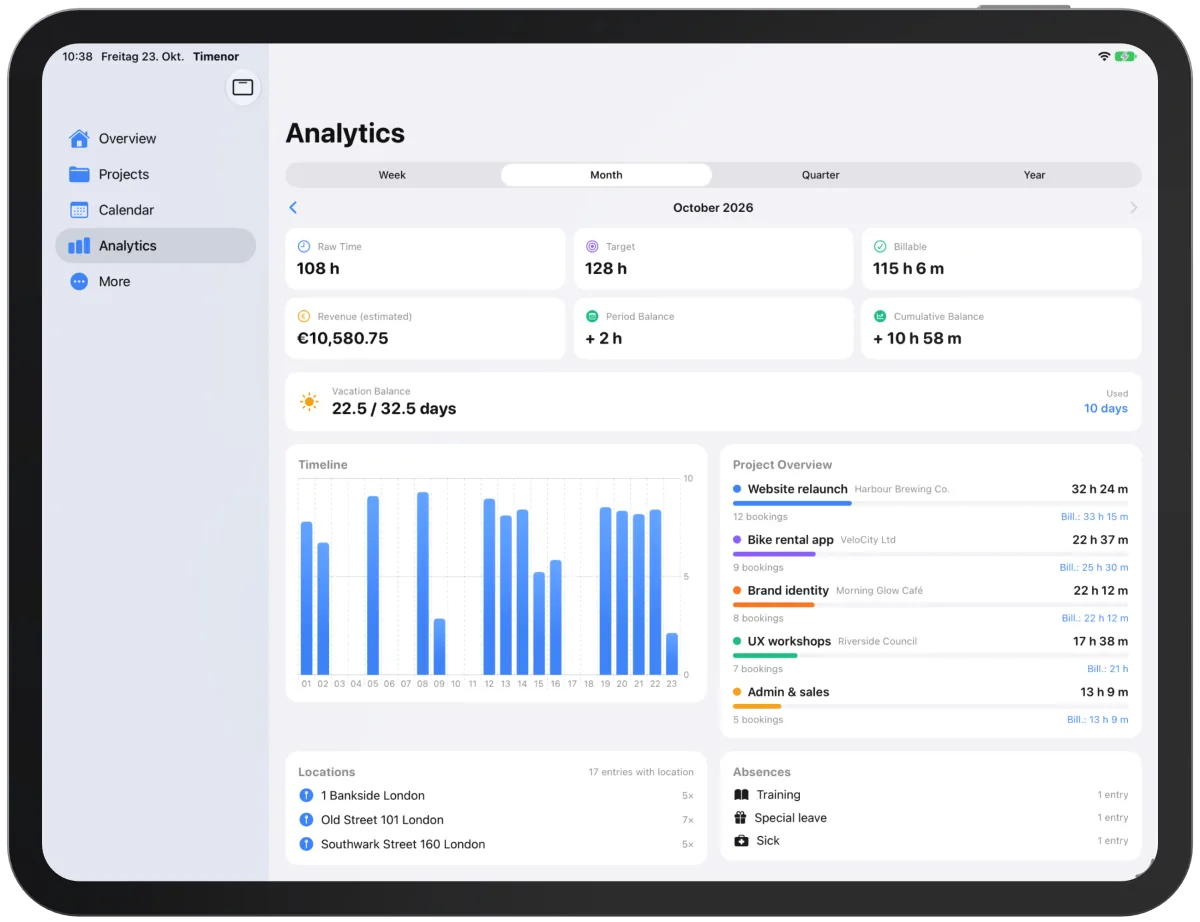Click the Admin & sales yellow progress bar
This screenshot has width=1200, height=922.
tap(757, 706)
